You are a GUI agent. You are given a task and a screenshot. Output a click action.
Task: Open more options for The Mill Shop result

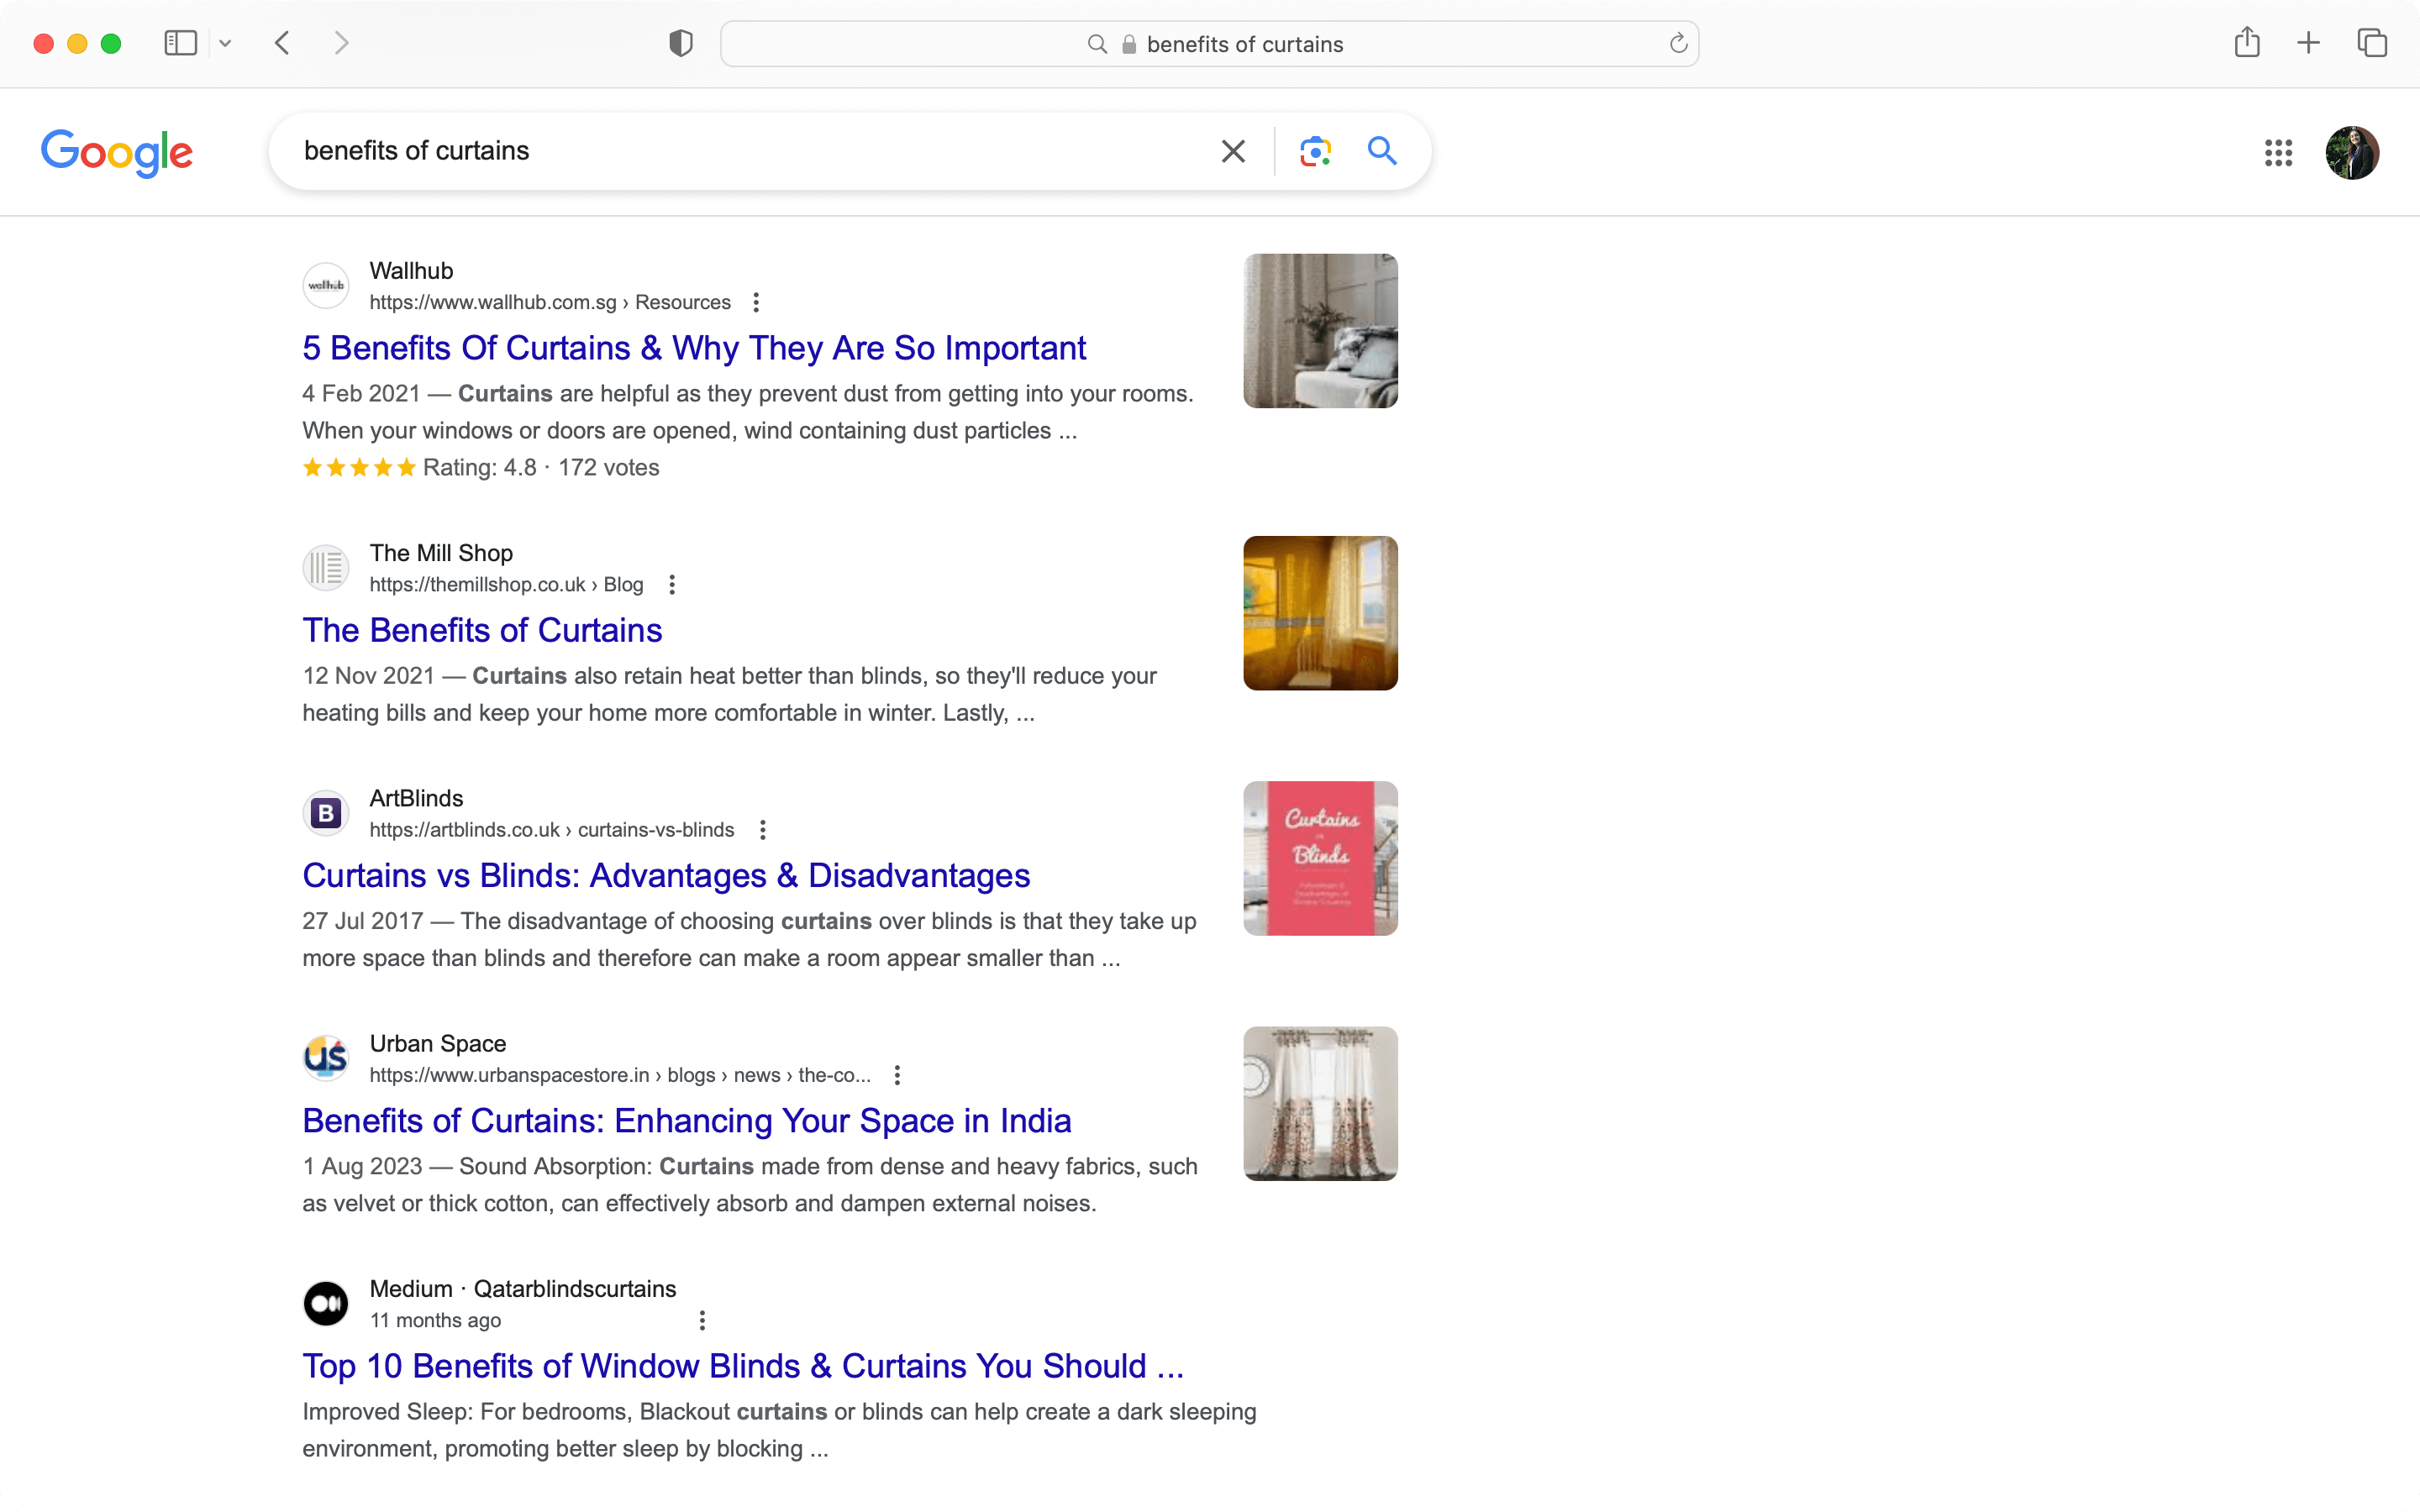point(672,584)
